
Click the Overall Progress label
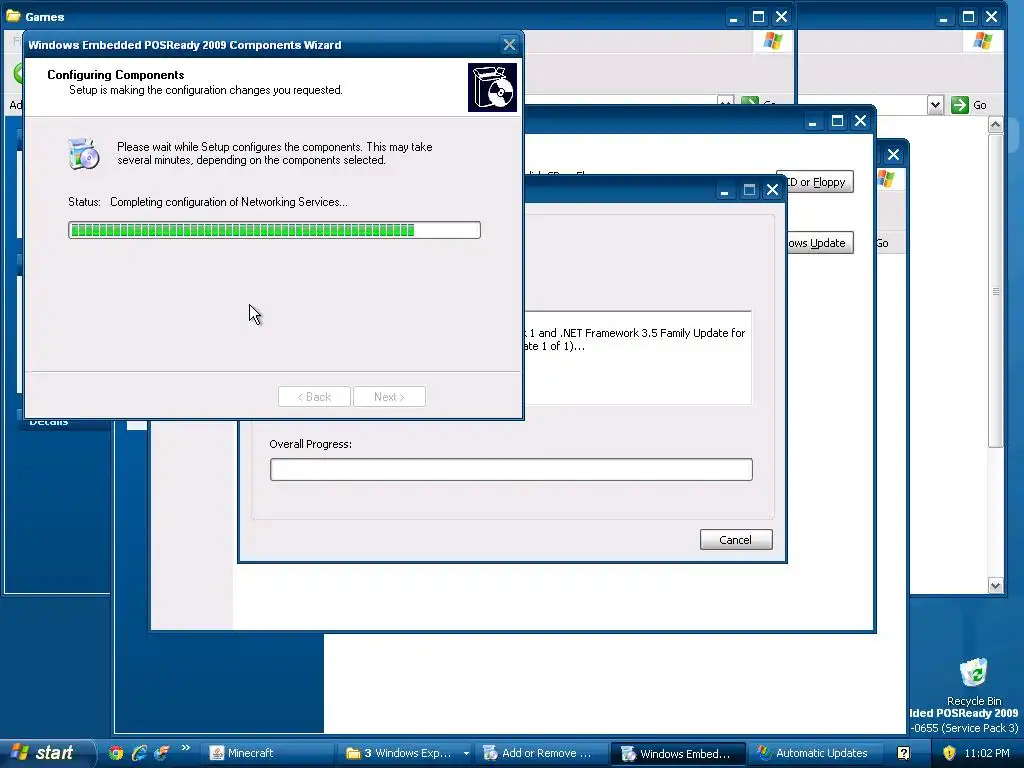pyautogui.click(x=310, y=444)
